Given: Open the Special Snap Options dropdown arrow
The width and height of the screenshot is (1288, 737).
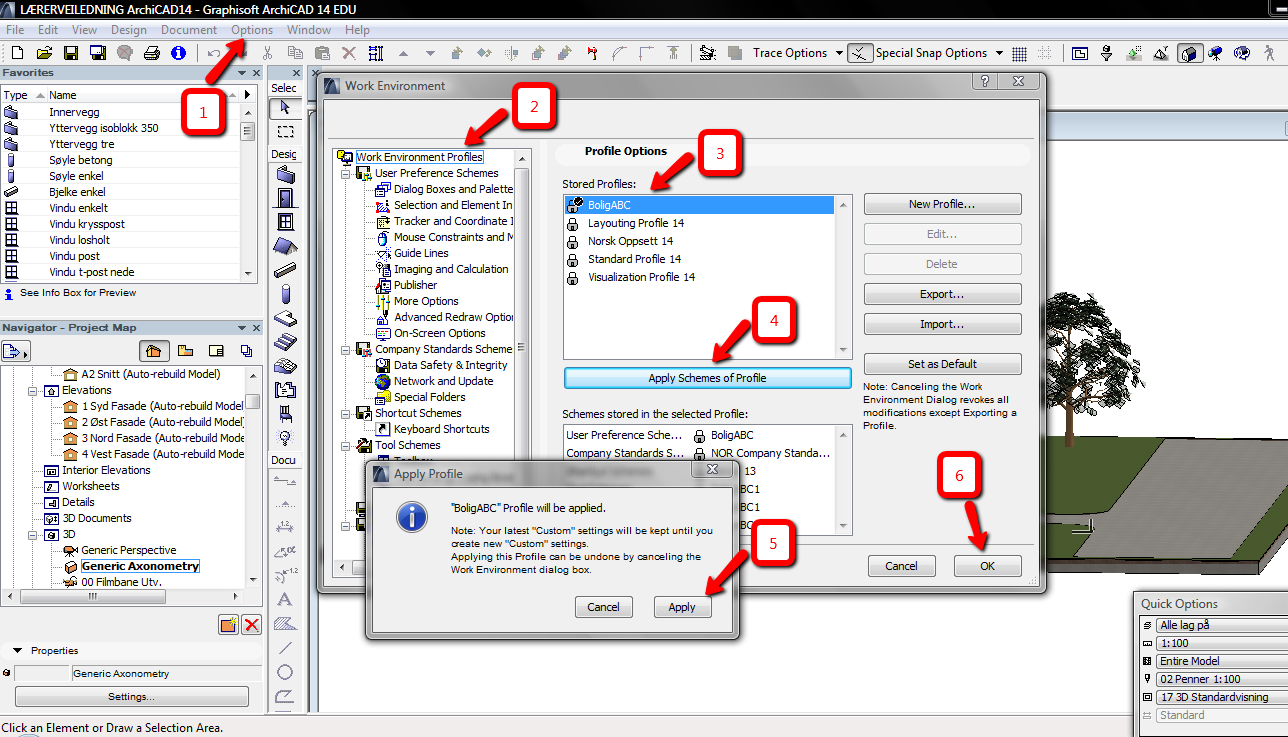Looking at the screenshot, I should click(998, 53).
